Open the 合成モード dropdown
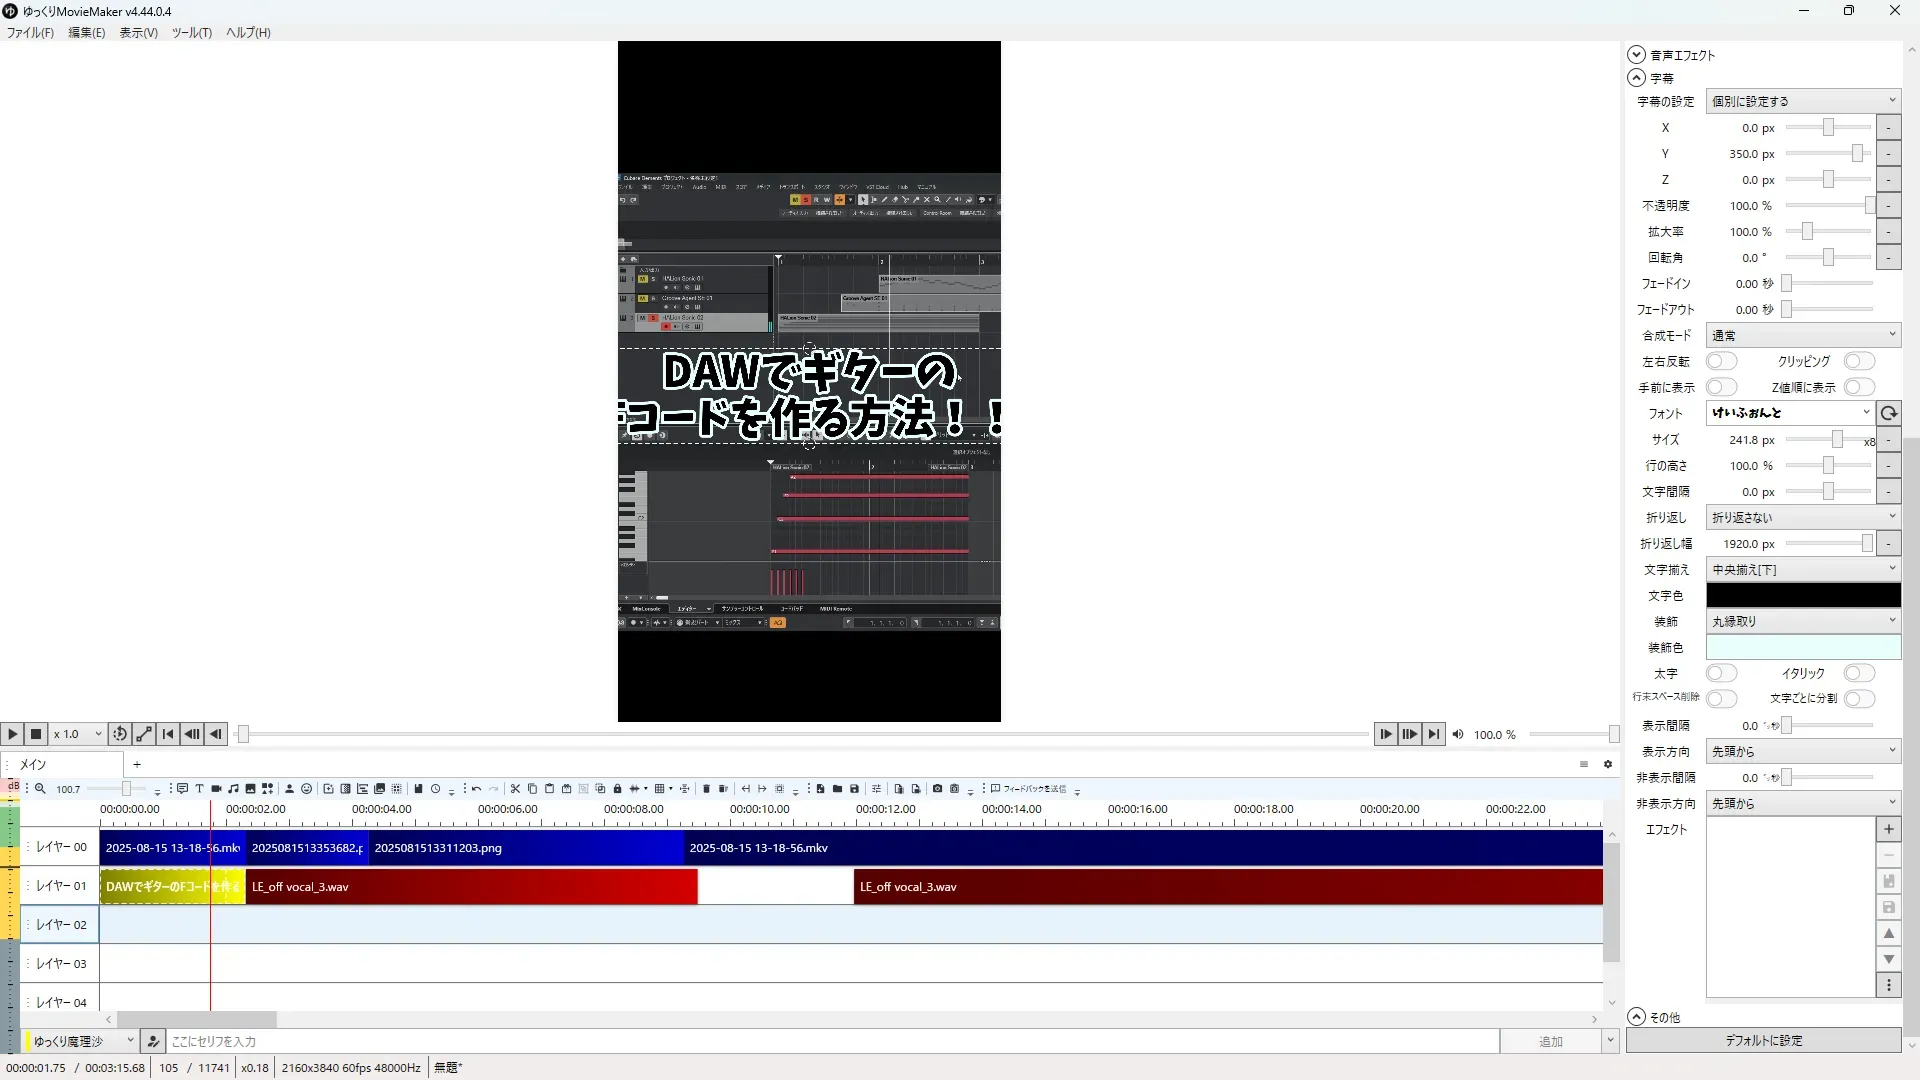This screenshot has width=1920, height=1080. [1803, 335]
